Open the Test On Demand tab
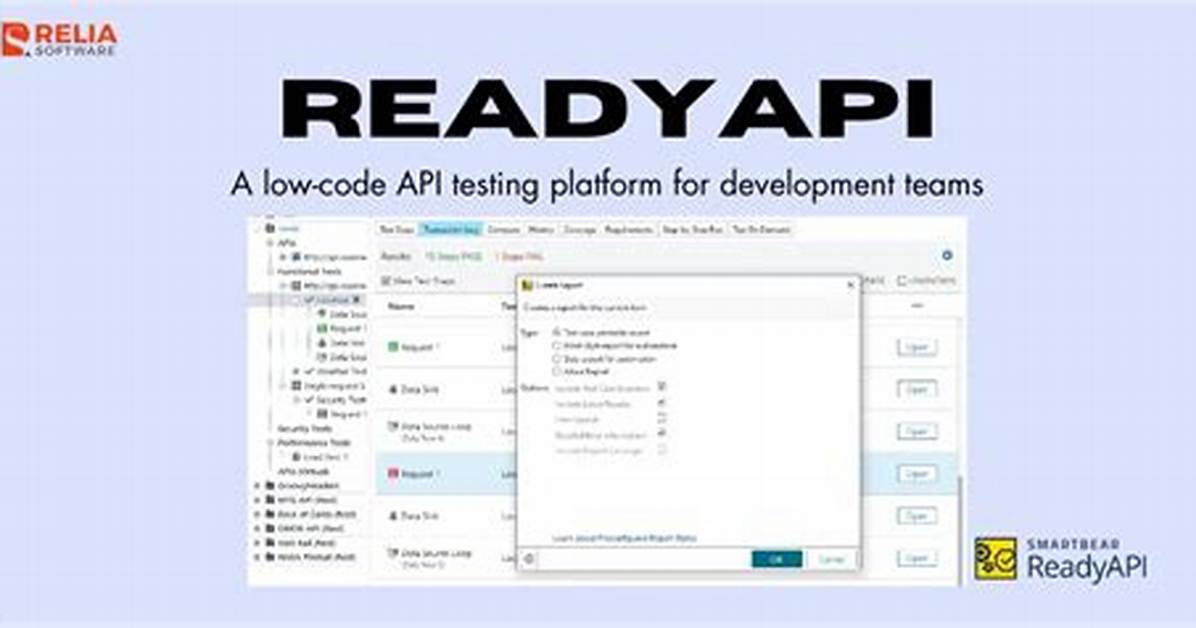1196x628 pixels. tap(761, 230)
